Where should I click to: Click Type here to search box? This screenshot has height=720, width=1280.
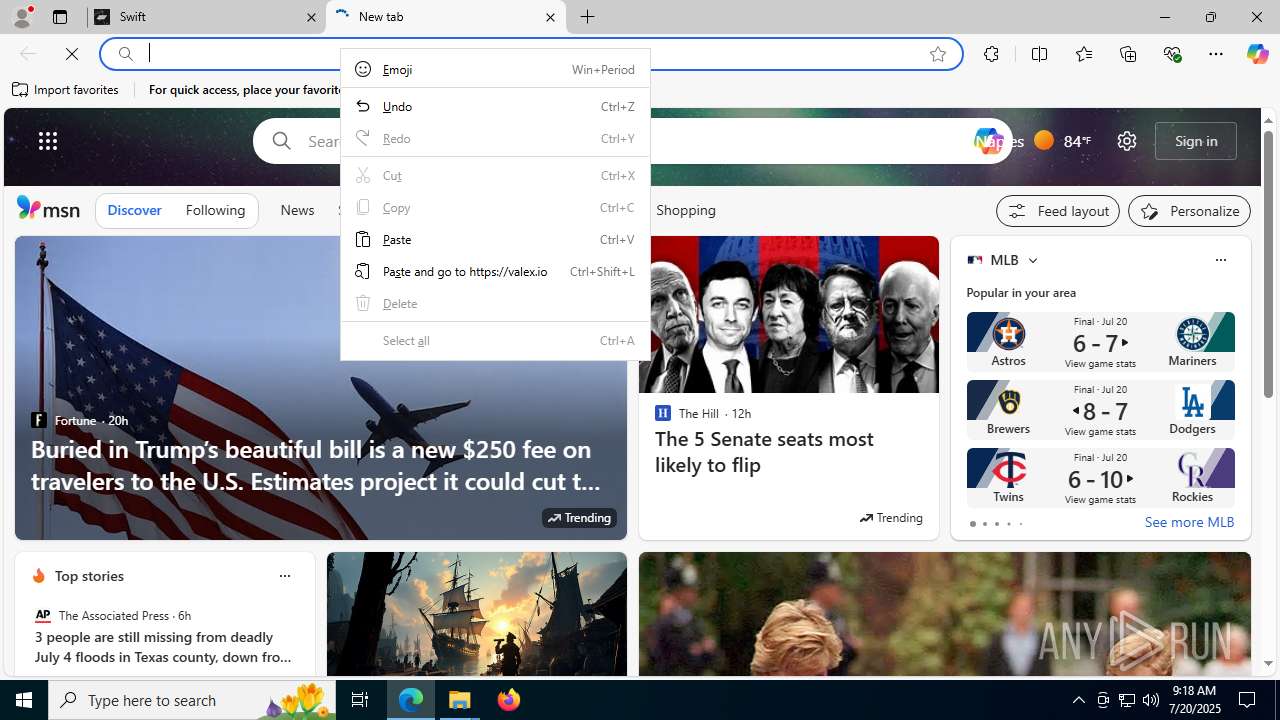(x=190, y=700)
